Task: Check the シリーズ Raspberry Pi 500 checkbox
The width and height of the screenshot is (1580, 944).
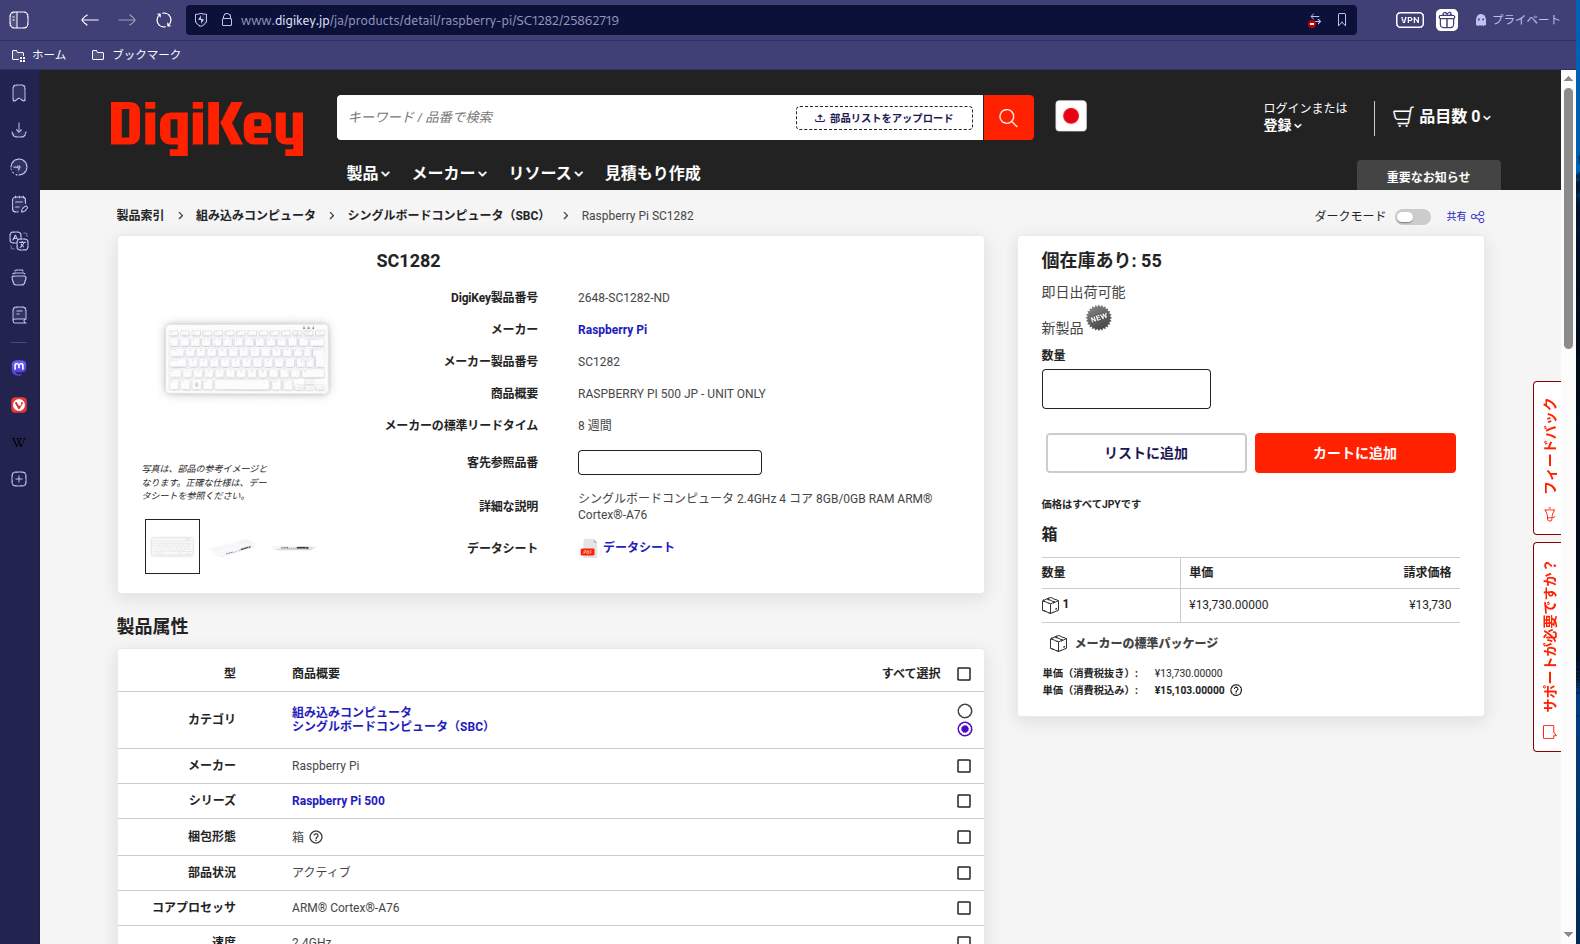Action: [964, 801]
